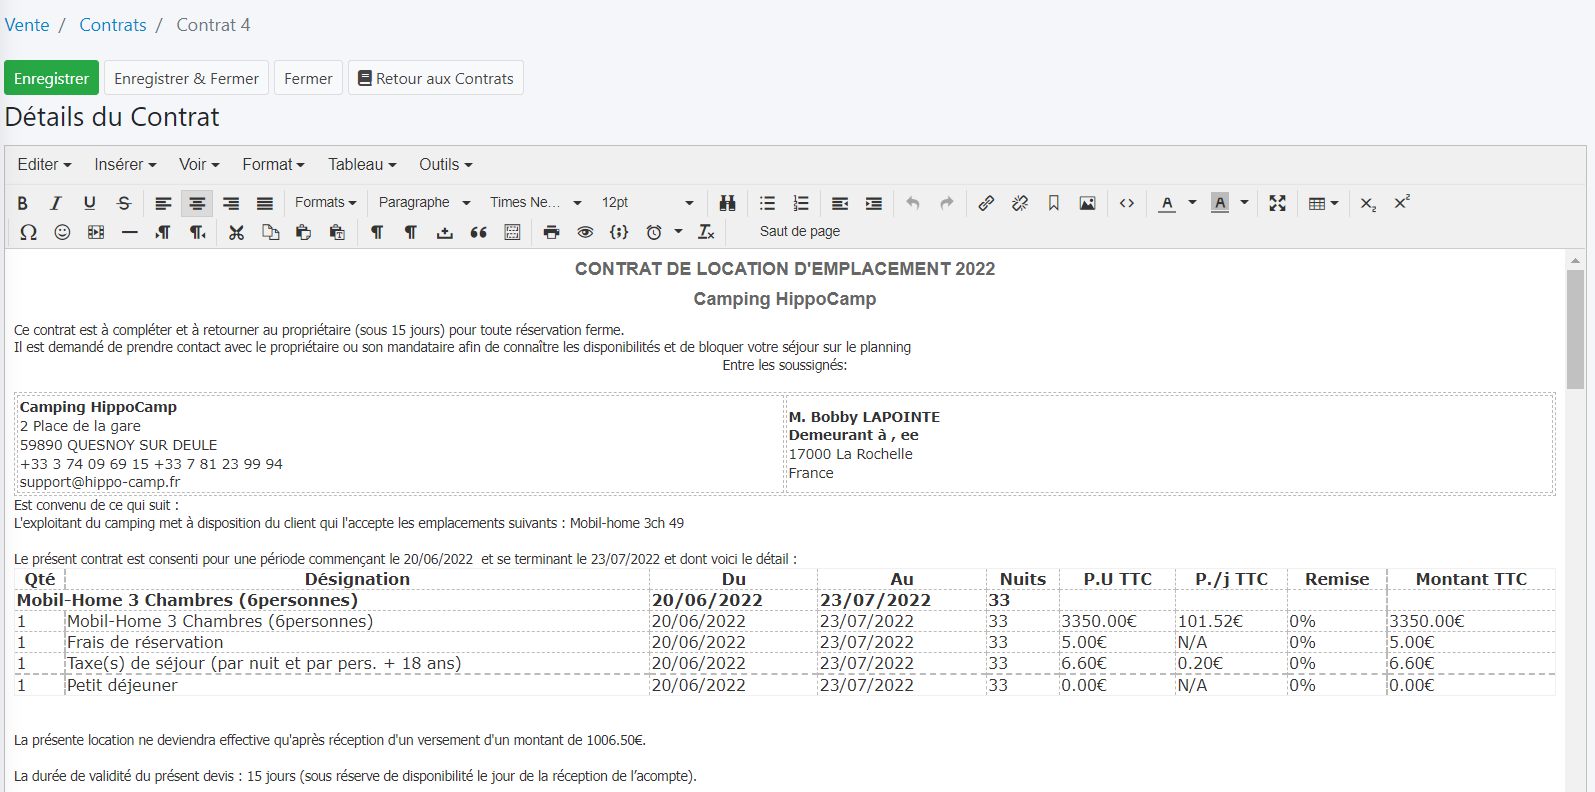
Task: Open the Tableau menu
Action: click(362, 164)
